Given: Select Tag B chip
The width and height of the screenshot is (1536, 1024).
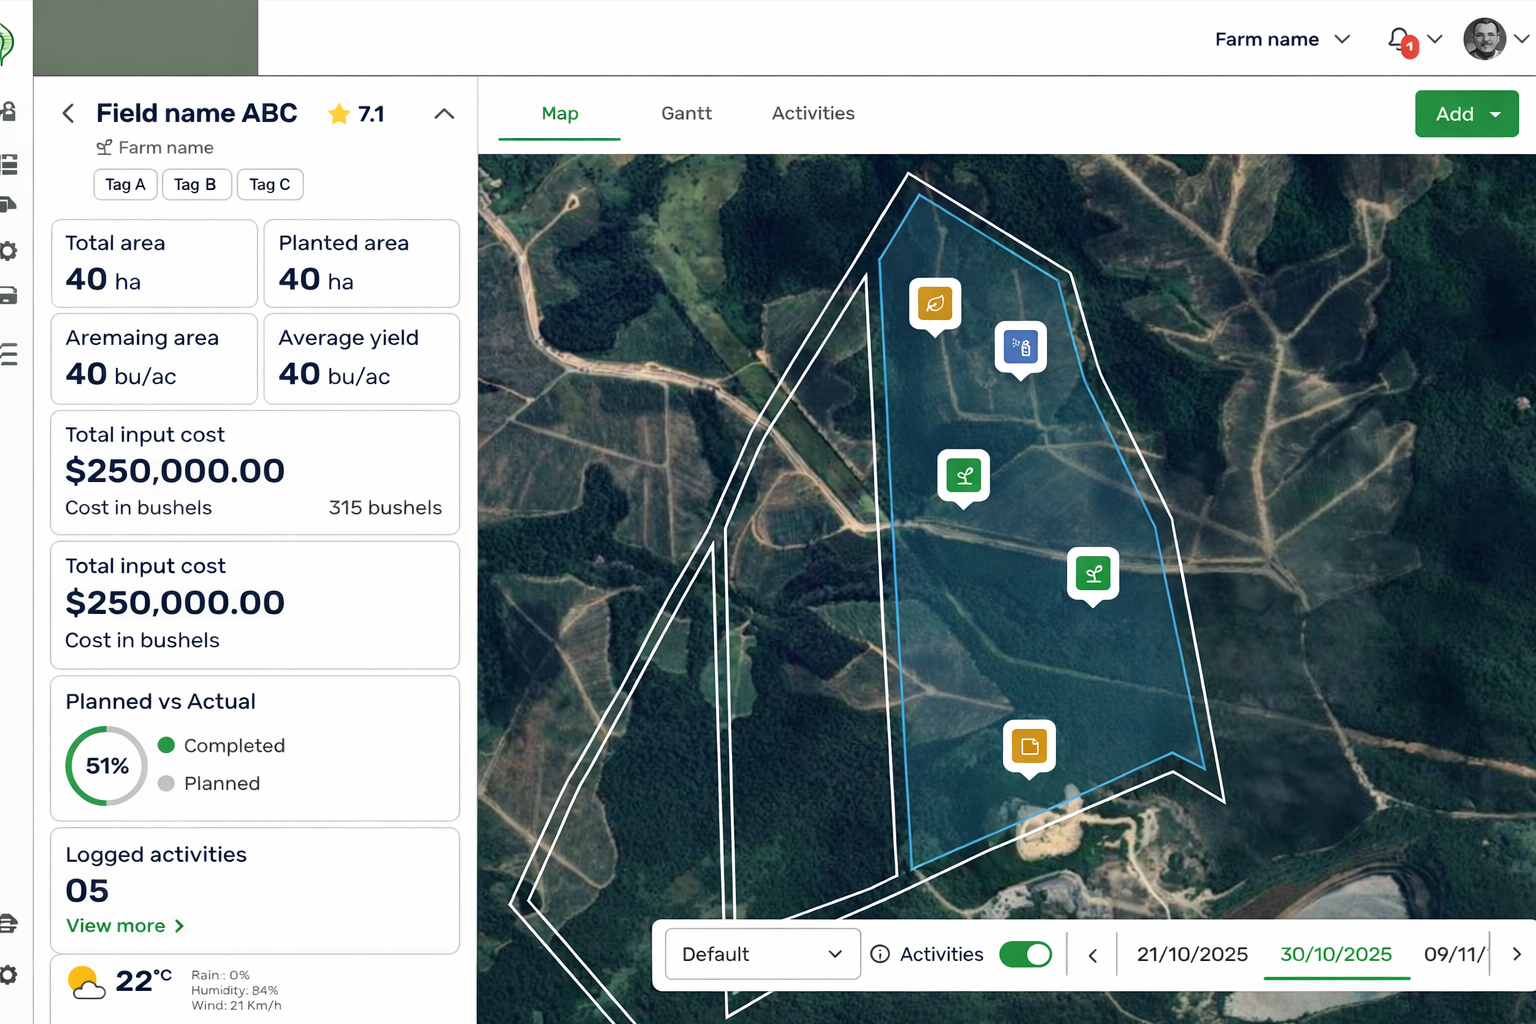Looking at the screenshot, I should click(x=196, y=184).
